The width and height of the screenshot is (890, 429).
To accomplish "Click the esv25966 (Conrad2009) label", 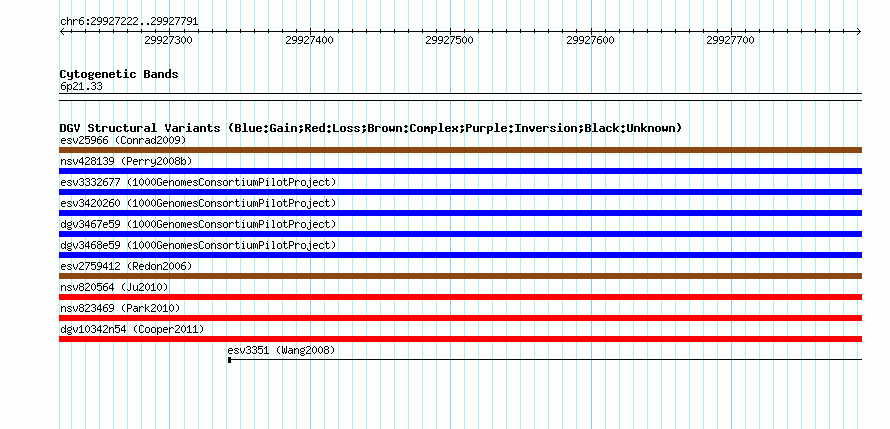I will coord(123,140).
